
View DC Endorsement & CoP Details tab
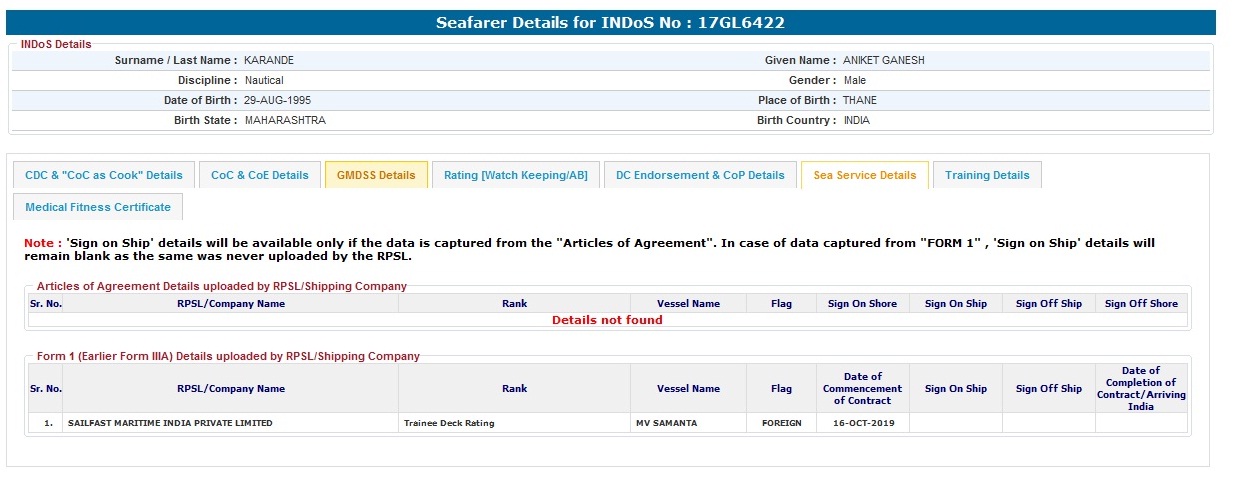pyautogui.click(x=700, y=175)
